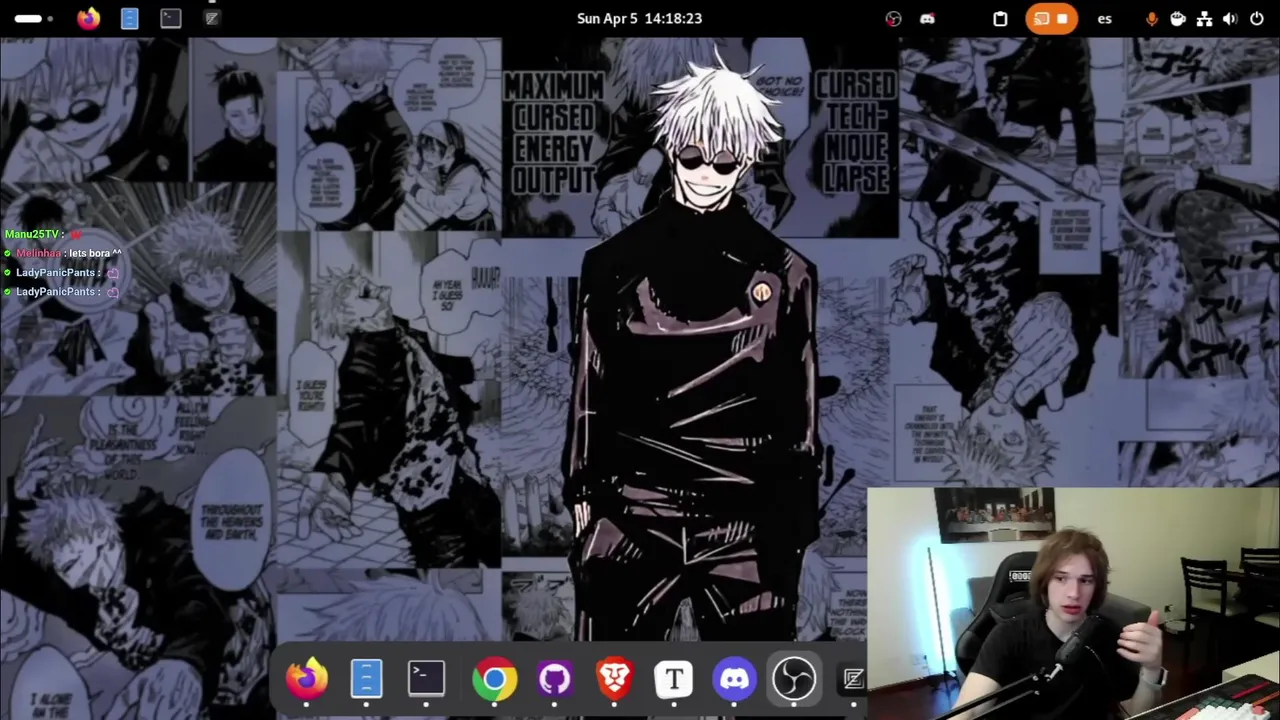Open Google Chrome in the dock
1280x720 pixels.
[x=495, y=679]
